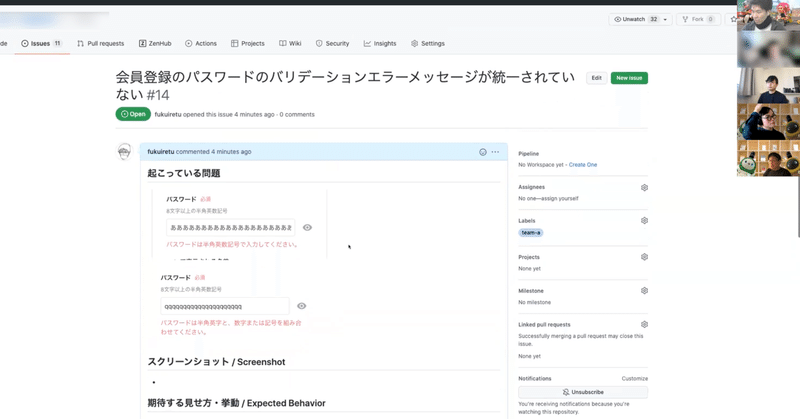Click the bottom video participant thumbnail
This screenshot has width=800, height=419.
pyautogui.click(x=768, y=159)
